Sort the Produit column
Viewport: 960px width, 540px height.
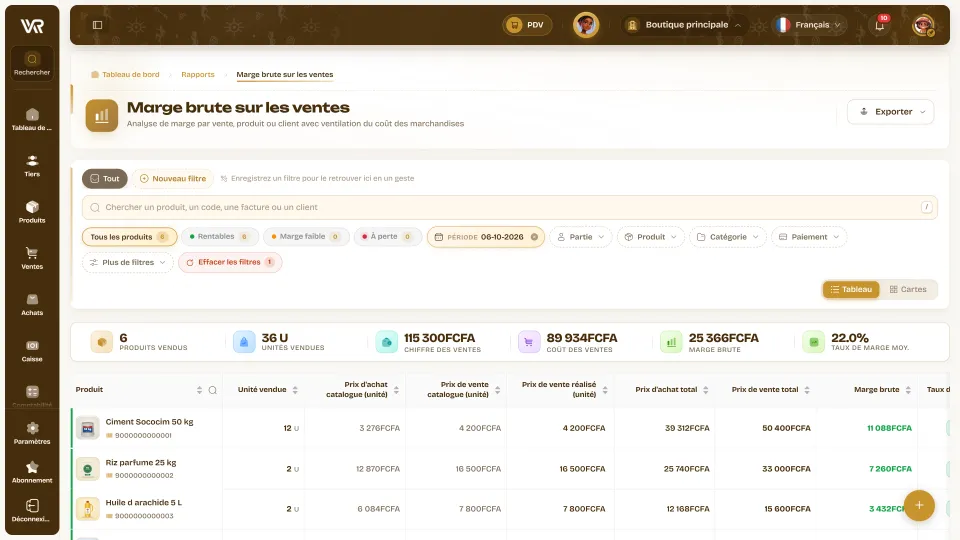[199, 390]
